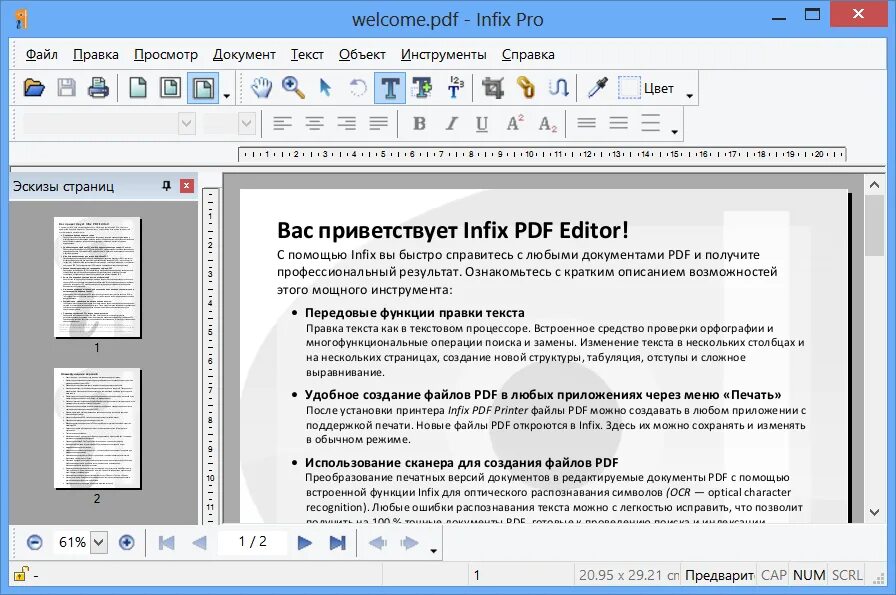Select the Zoom magnifier tool
The height and width of the screenshot is (595, 896).
293,88
